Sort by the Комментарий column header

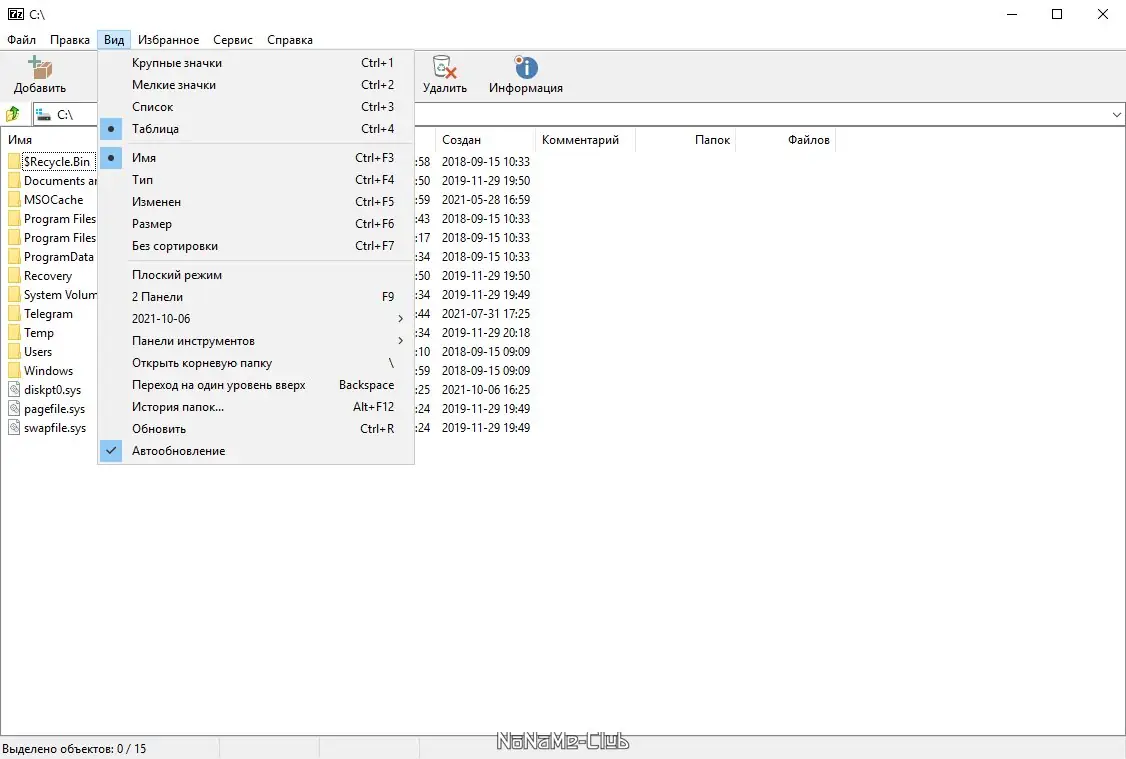pyautogui.click(x=585, y=140)
